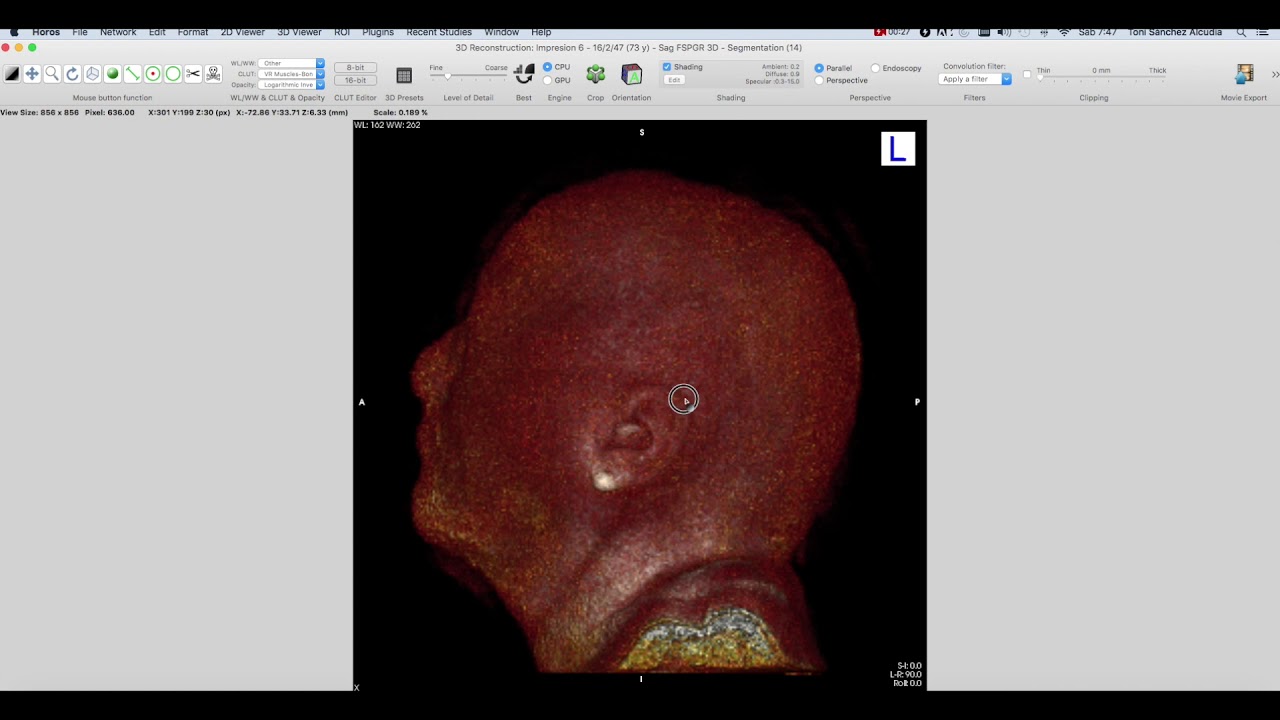Select the Scissors sculpt tool

192,74
